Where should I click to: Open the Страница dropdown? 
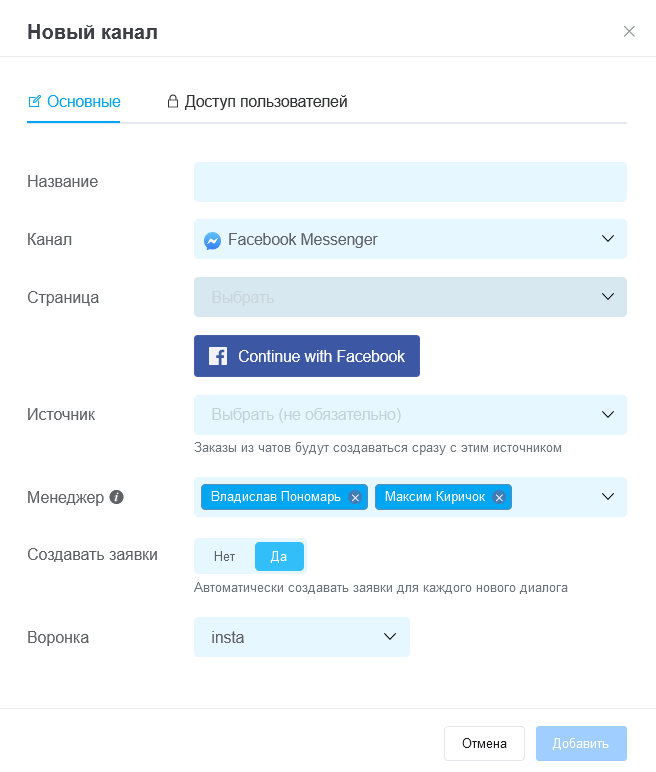(410, 297)
